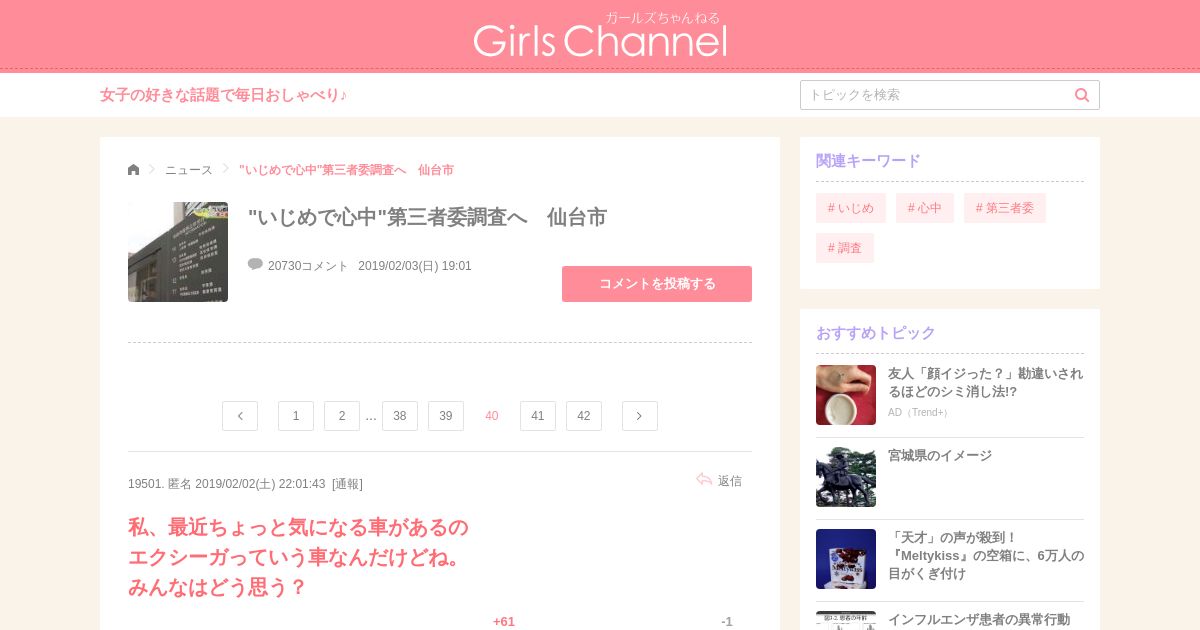The width and height of the screenshot is (1200, 630).
Task: Click the topic thumbnail image
Action: 178,252
